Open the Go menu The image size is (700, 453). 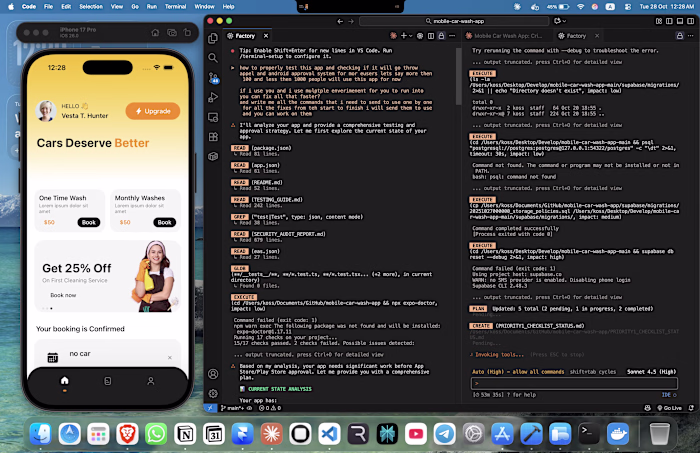pyautogui.click(x=135, y=7)
